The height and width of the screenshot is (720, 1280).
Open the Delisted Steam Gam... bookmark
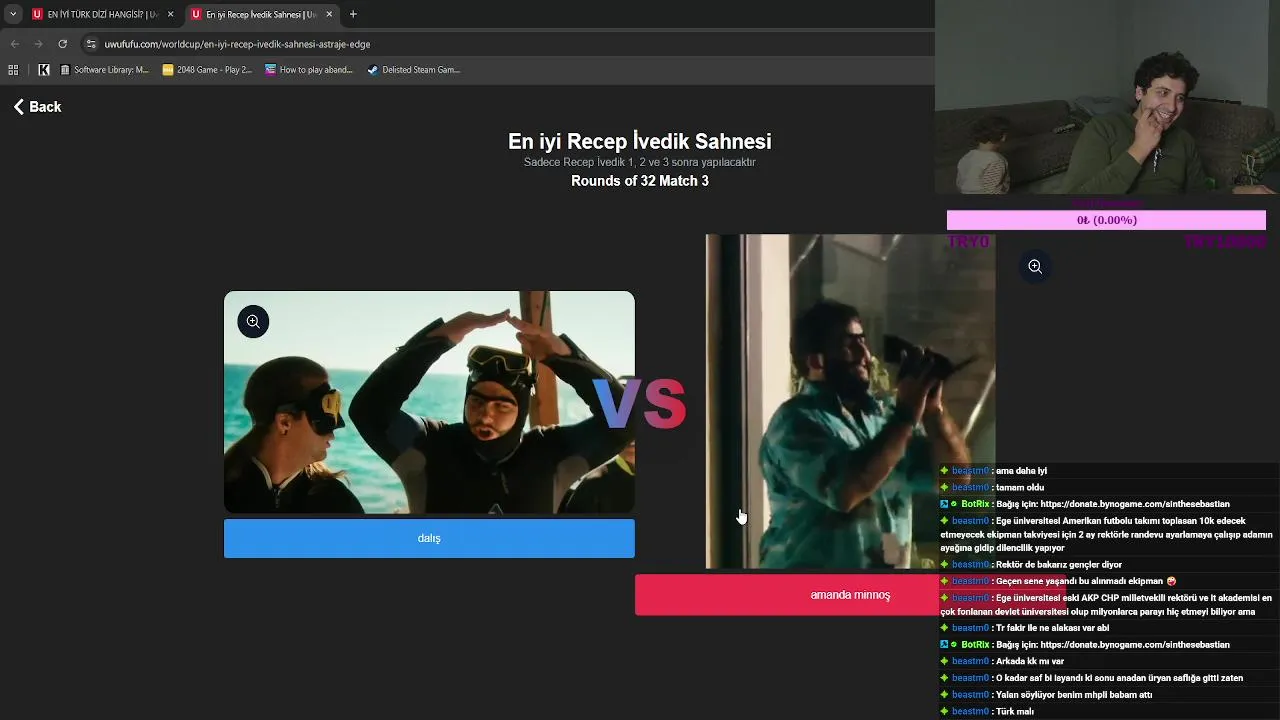(413, 70)
